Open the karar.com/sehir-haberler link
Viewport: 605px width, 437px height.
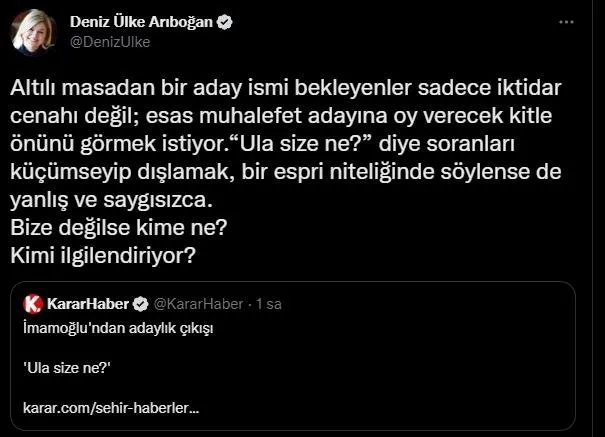[x=110, y=408]
